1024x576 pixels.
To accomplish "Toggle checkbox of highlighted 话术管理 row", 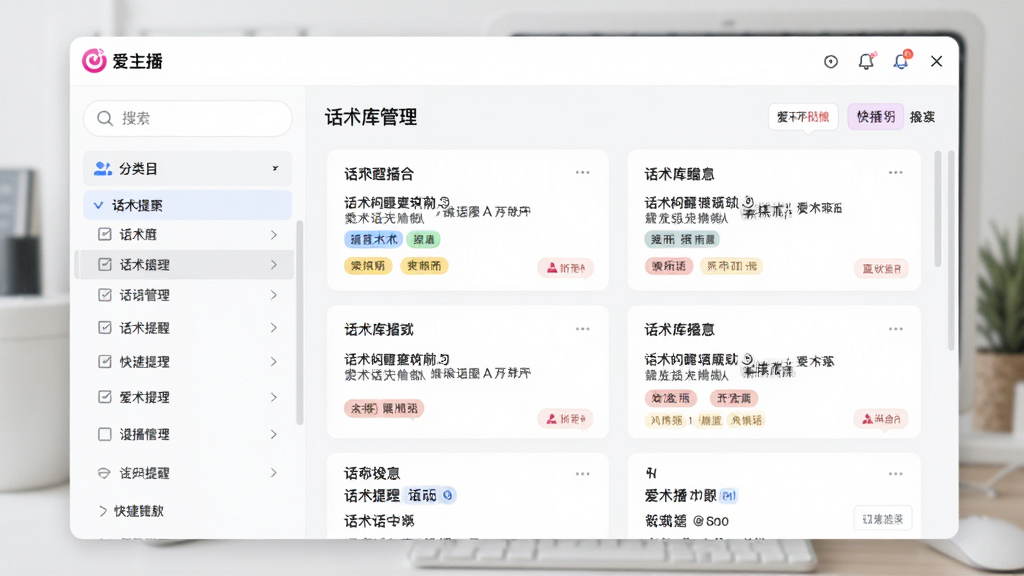I will pos(104,264).
